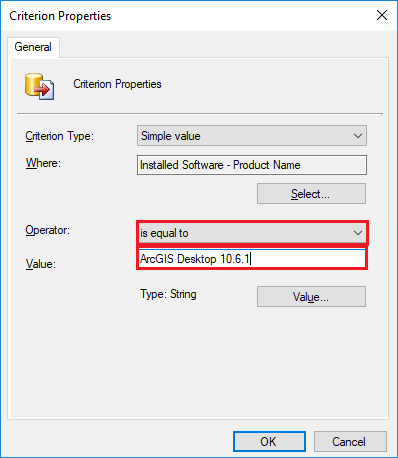Image resolution: width=398 pixels, height=458 pixels.
Task: Open the Criterion Type combo box
Action: point(252,136)
